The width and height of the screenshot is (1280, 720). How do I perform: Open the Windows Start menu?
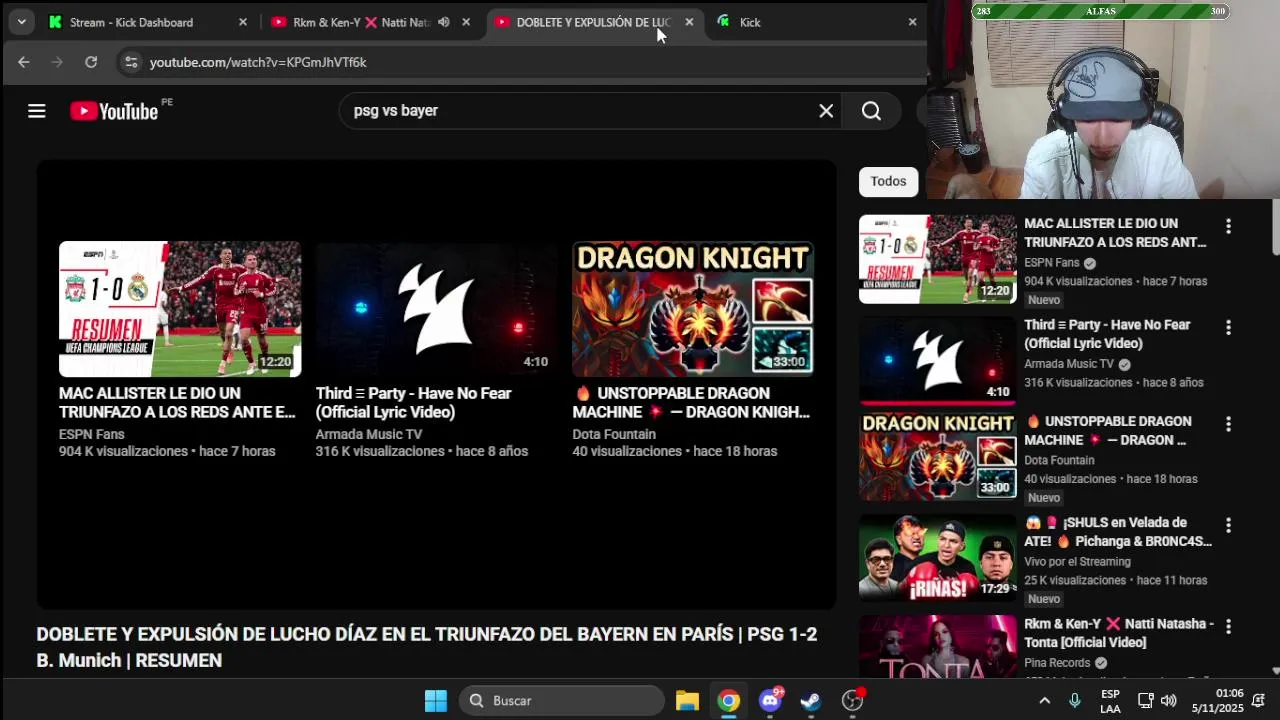[436, 701]
